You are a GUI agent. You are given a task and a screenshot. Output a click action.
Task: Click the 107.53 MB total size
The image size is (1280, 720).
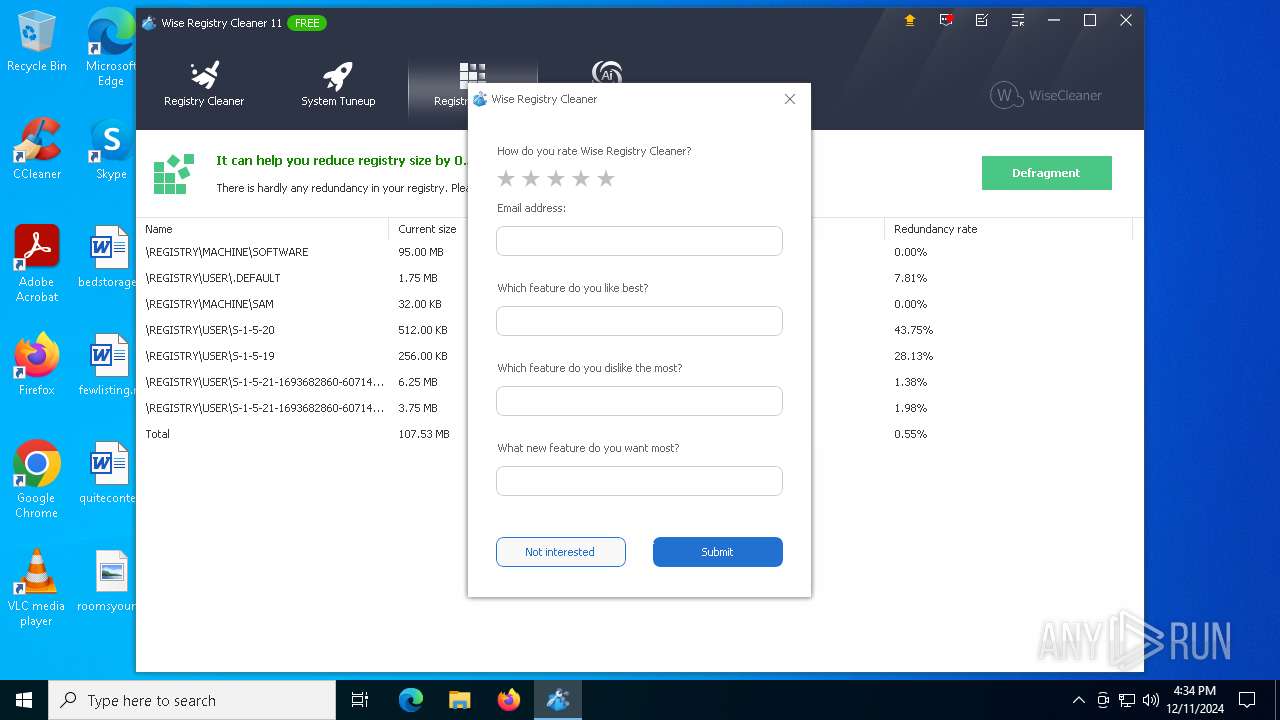424,434
